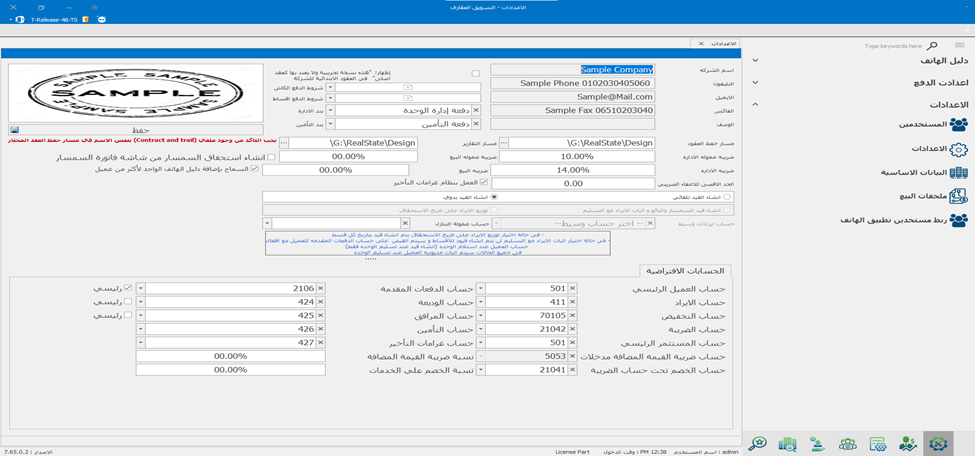Select the الحسابات الافتراضية tab
Viewport: 975px width, 456px height.
[686, 270]
